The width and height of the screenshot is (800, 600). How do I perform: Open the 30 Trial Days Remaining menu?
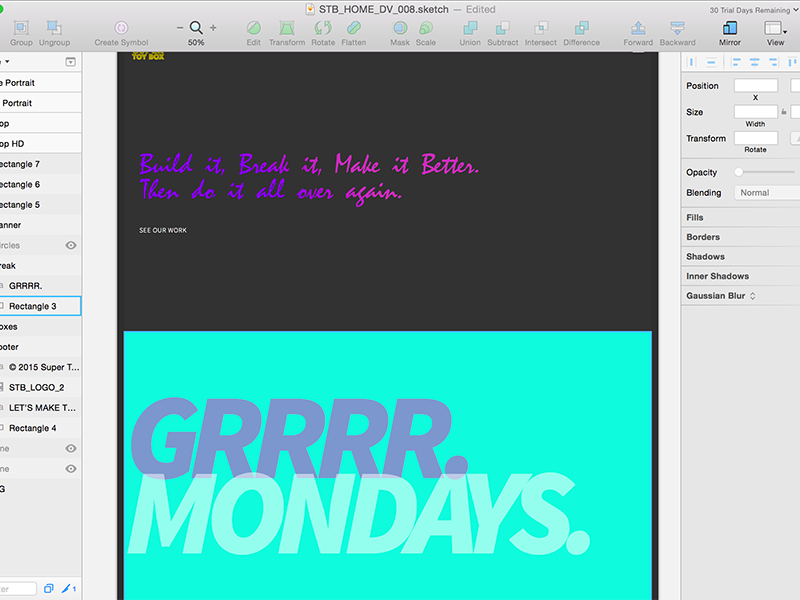coord(753,10)
